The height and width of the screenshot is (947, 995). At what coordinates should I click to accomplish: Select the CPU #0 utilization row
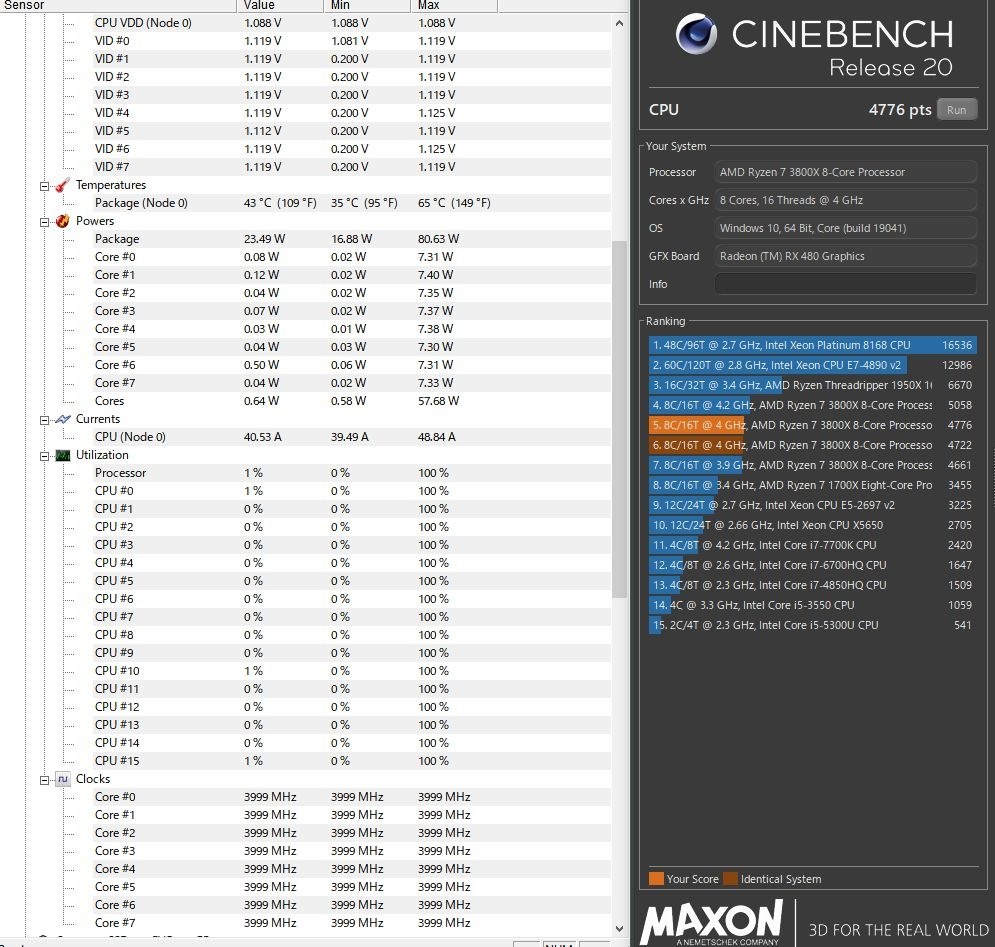352,491
